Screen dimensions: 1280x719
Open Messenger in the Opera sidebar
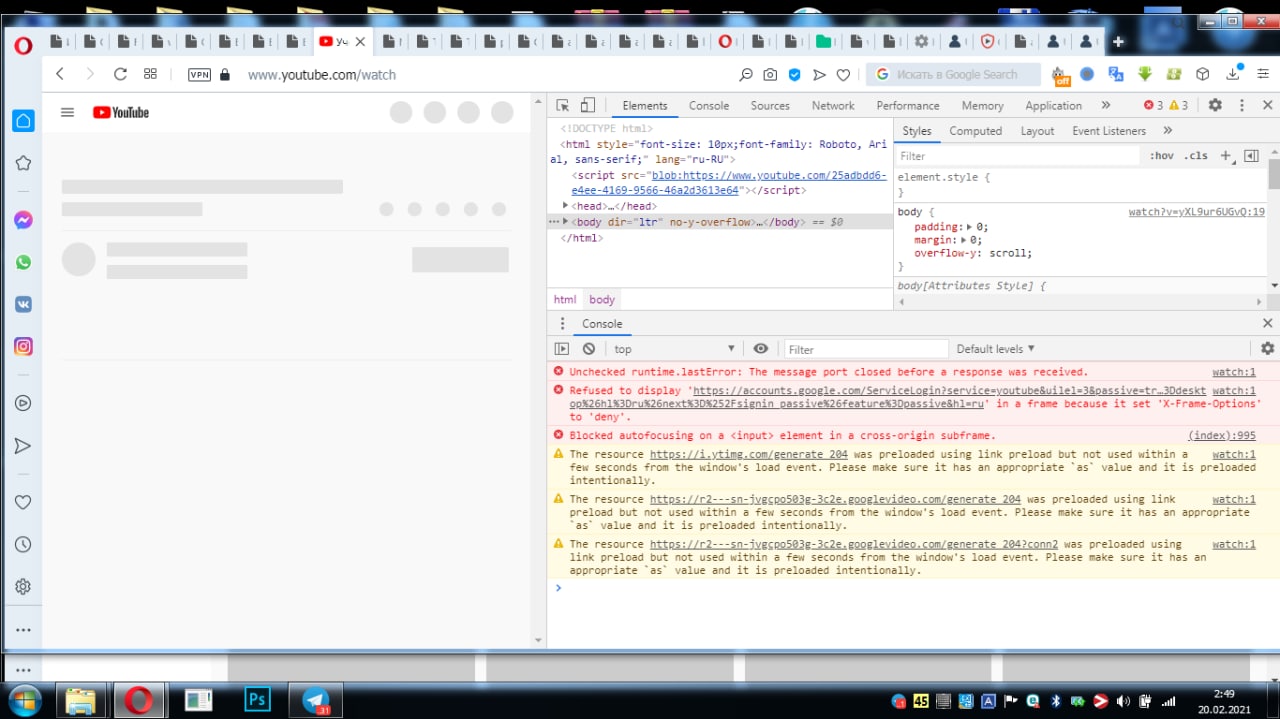click(23, 220)
